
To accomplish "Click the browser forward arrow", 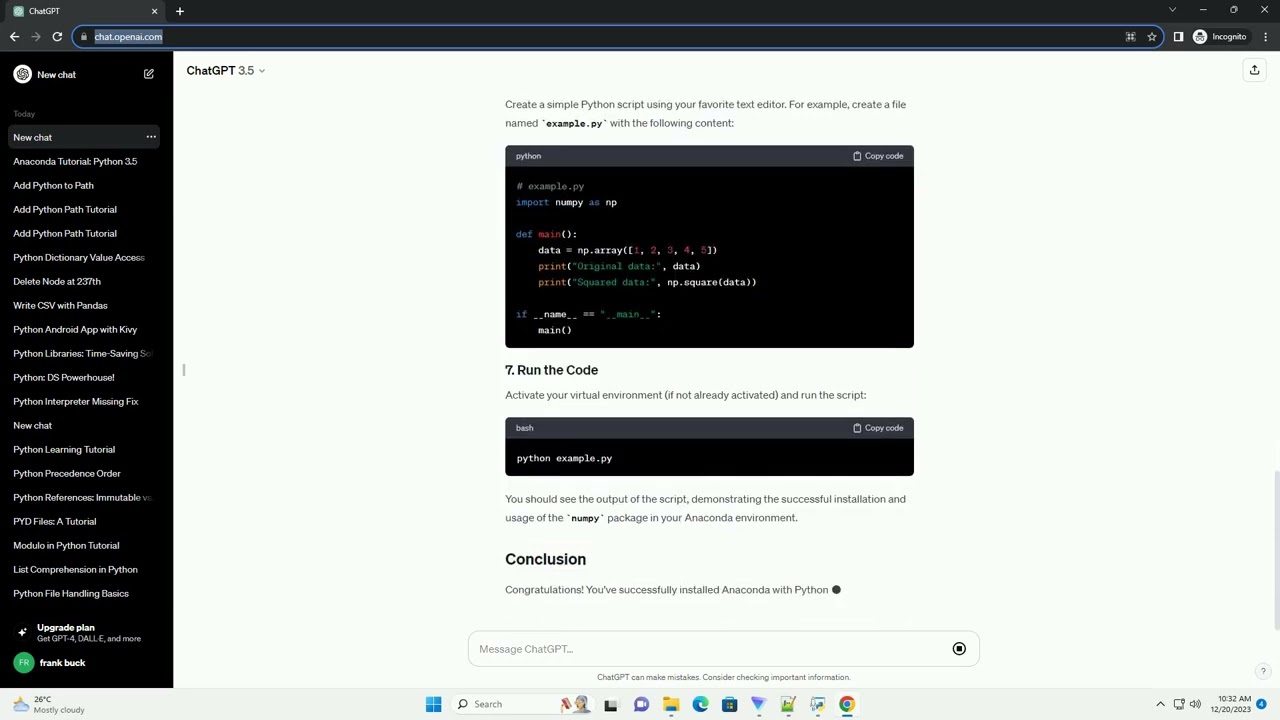I will click(x=36, y=37).
